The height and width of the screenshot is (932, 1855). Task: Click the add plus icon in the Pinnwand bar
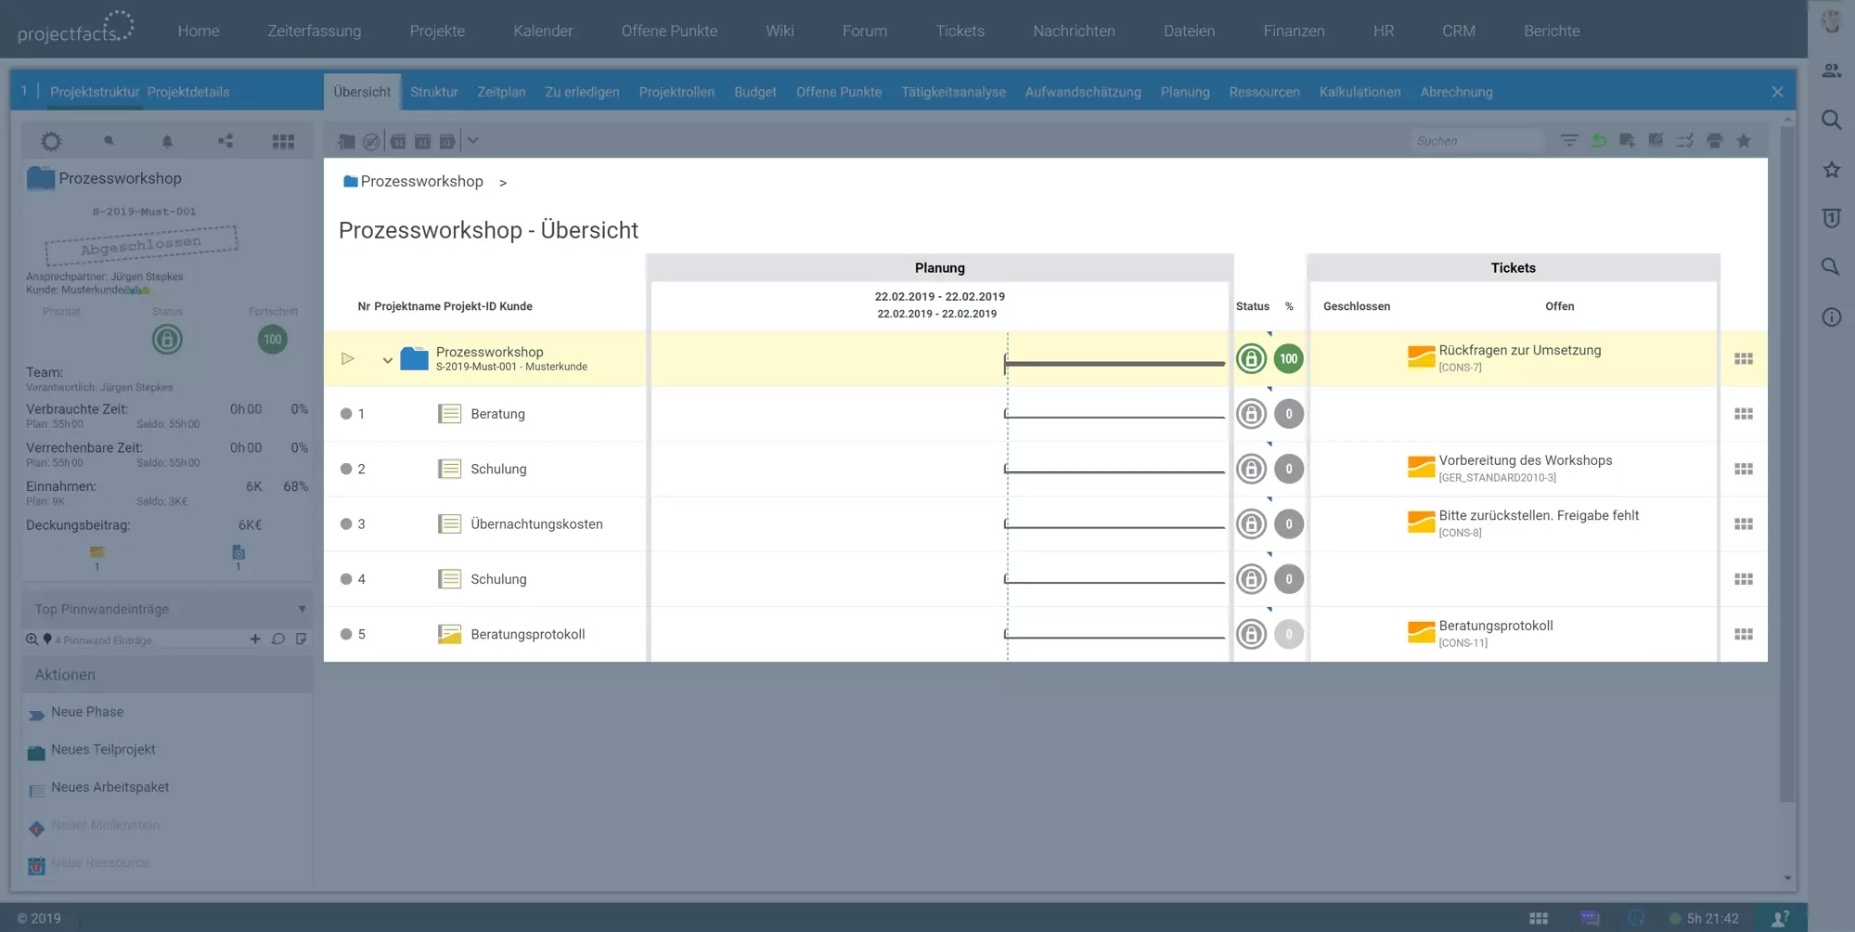coord(255,639)
